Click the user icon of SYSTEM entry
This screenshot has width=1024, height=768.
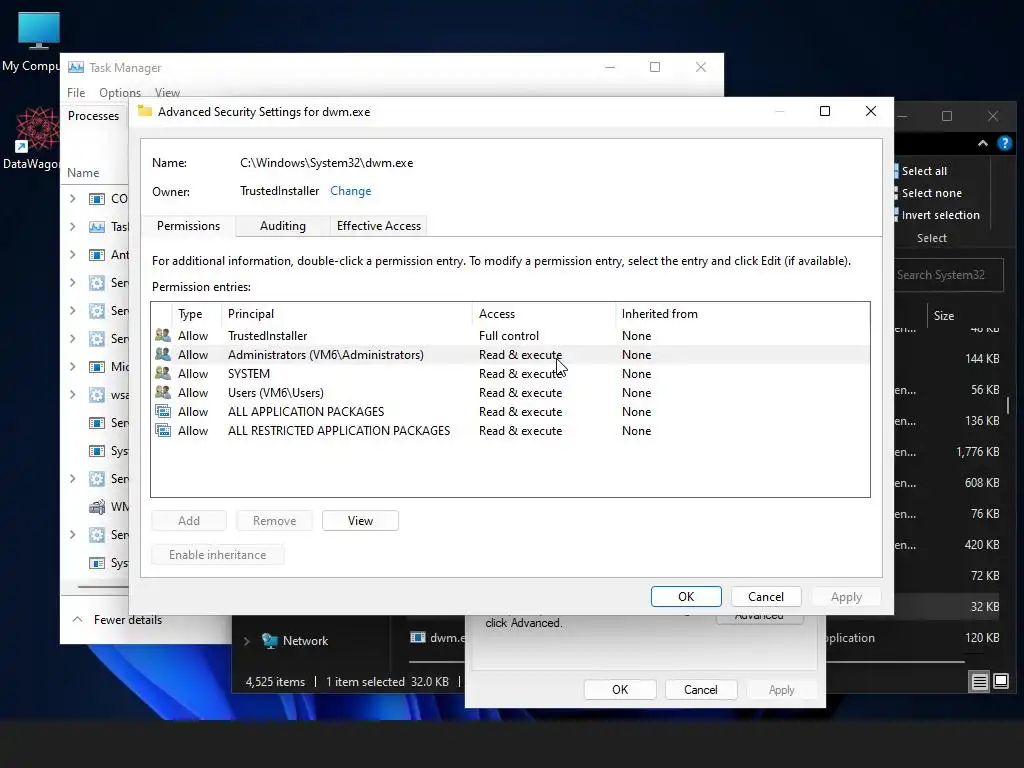coord(163,373)
